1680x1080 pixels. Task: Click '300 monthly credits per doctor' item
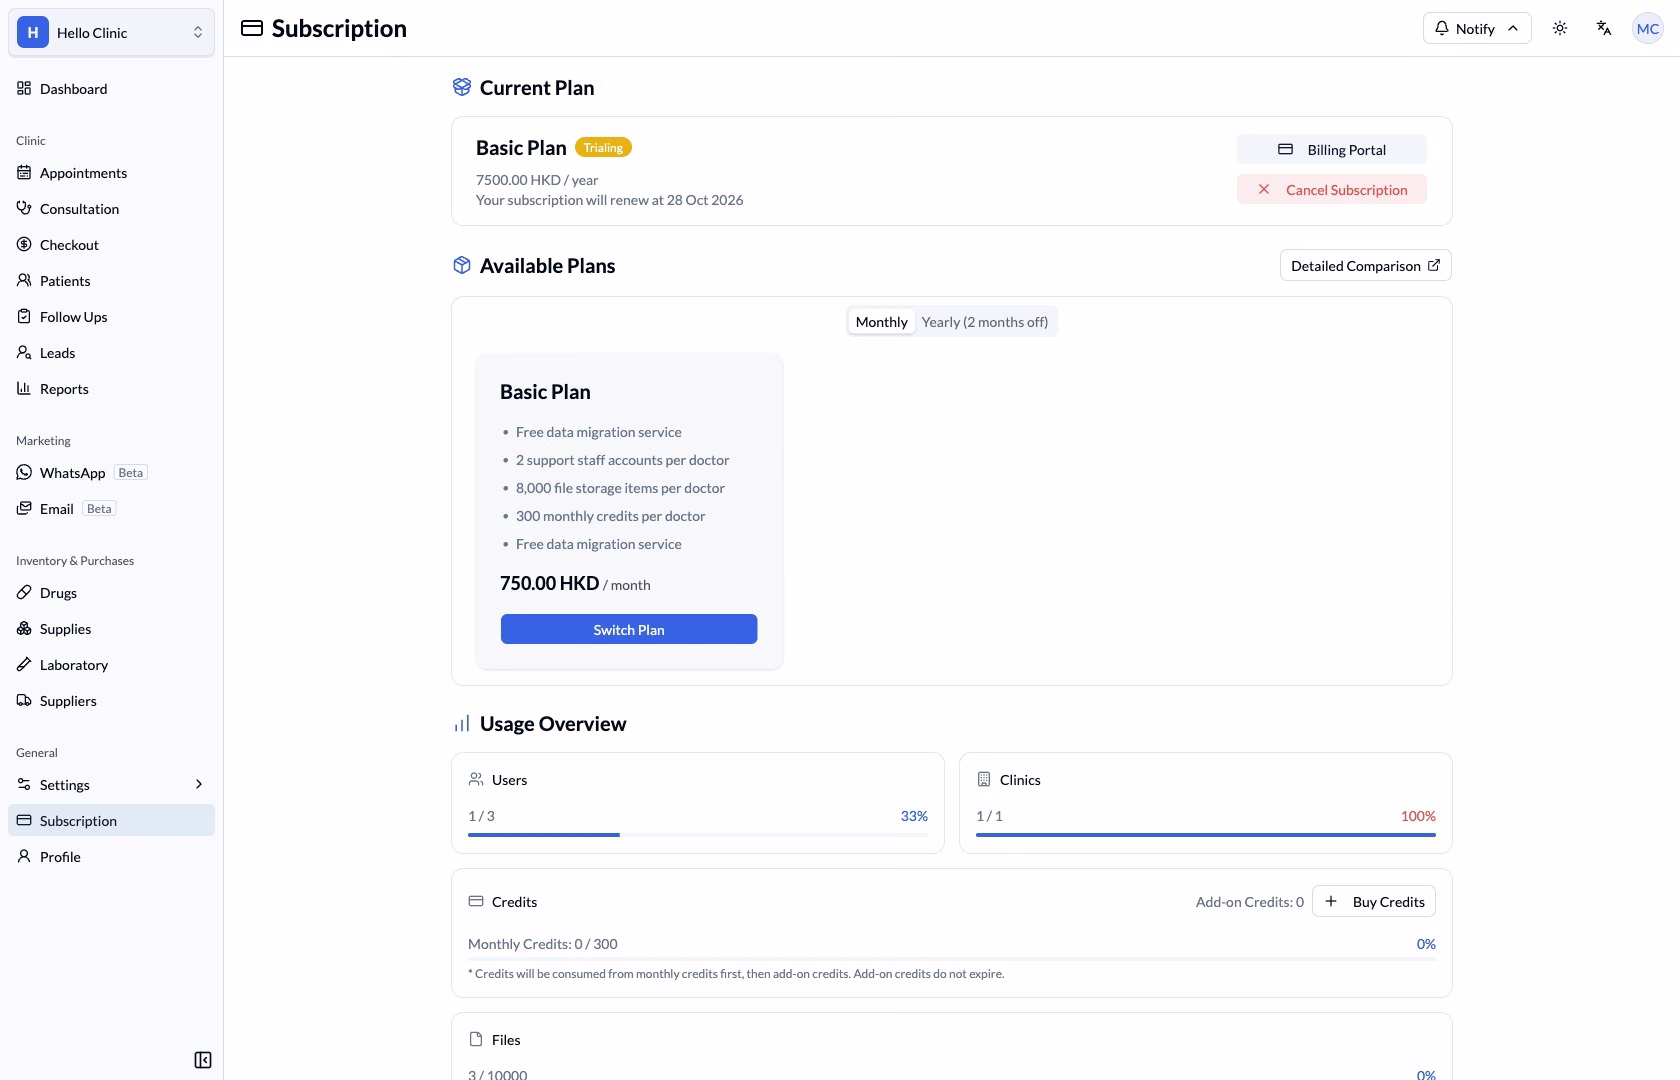pos(610,517)
